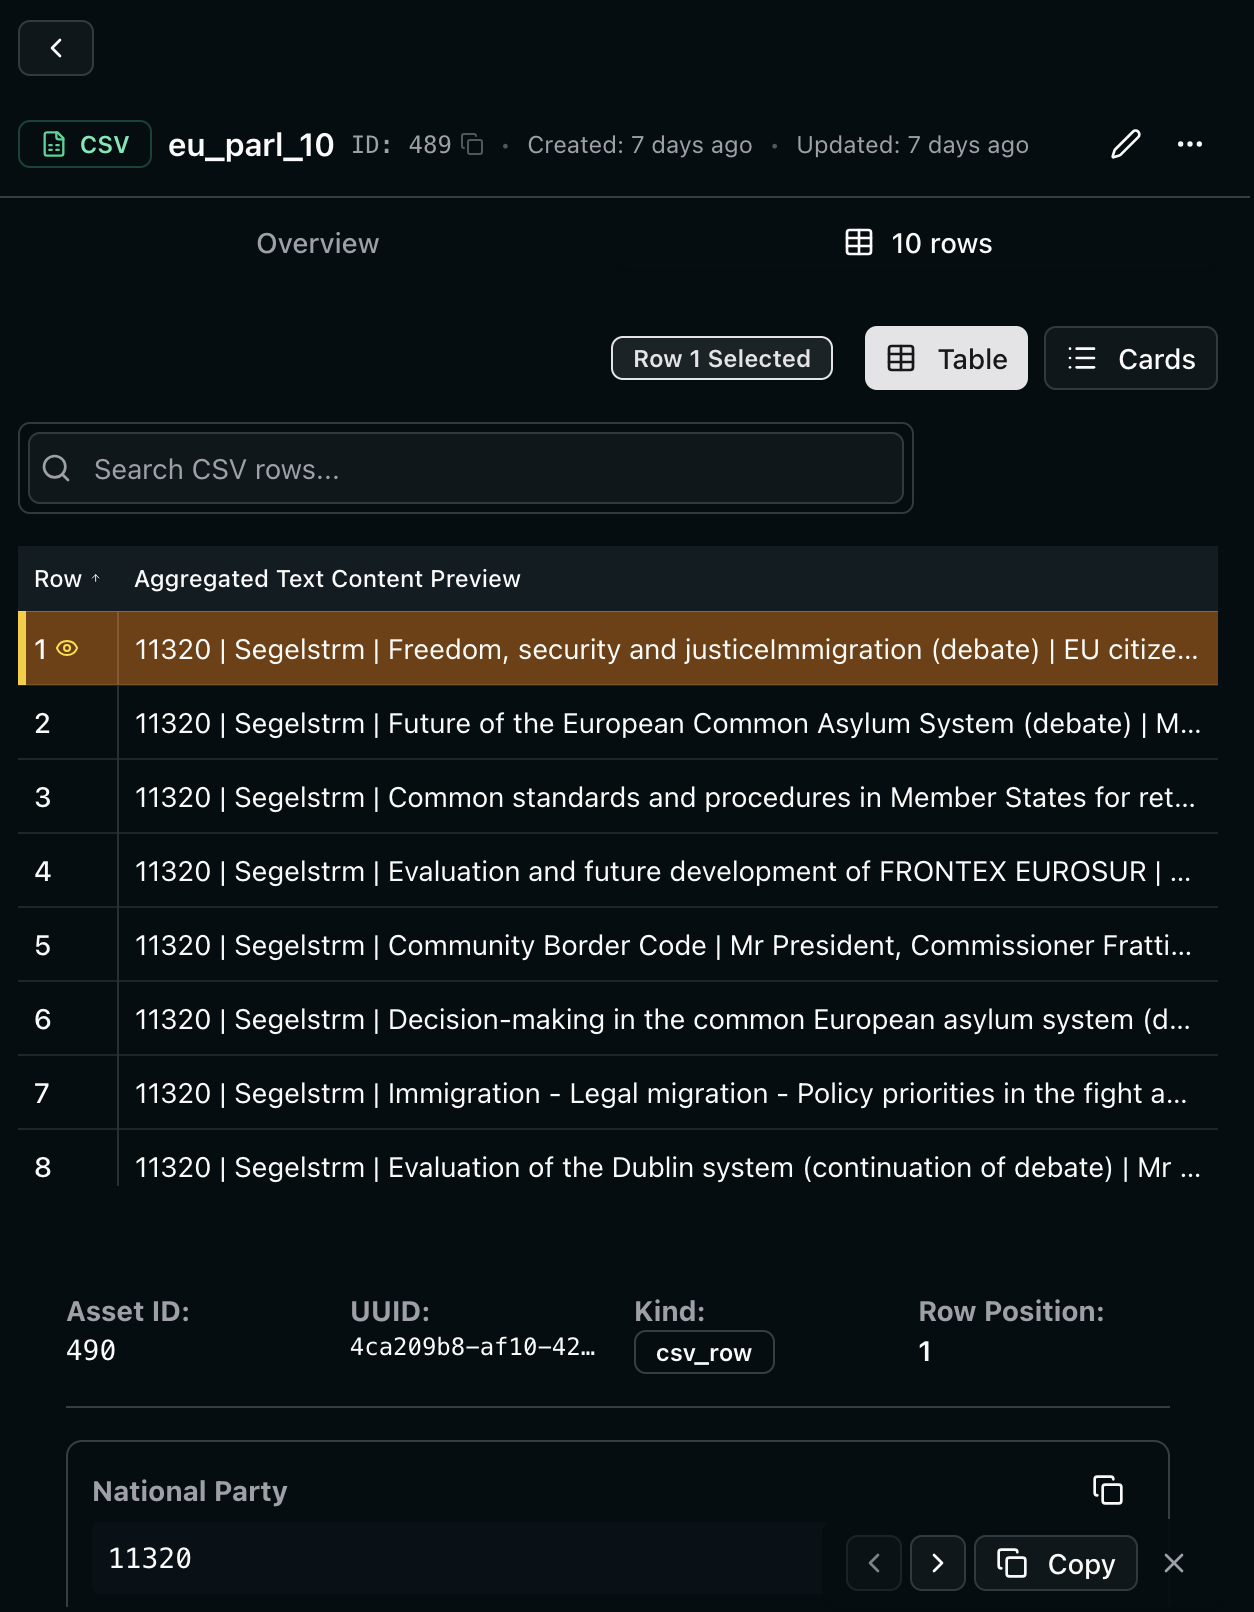Go to next row with right arrow
The height and width of the screenshot is (1612, 1254).
click(938, 1563)
